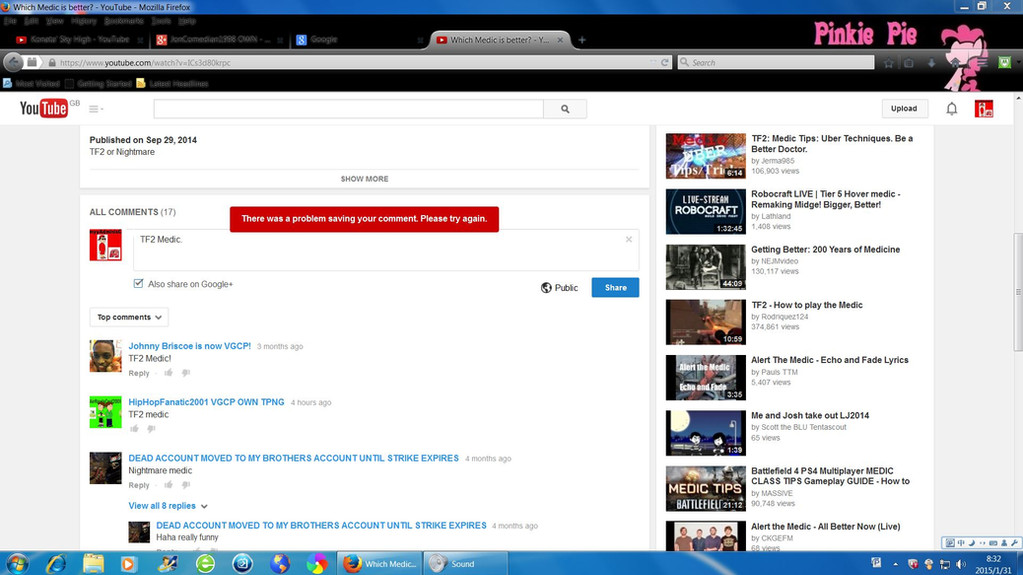The image size is (1023, 575).
Task: Click the page vertical scrollbar
Action: coord(1018,292)
